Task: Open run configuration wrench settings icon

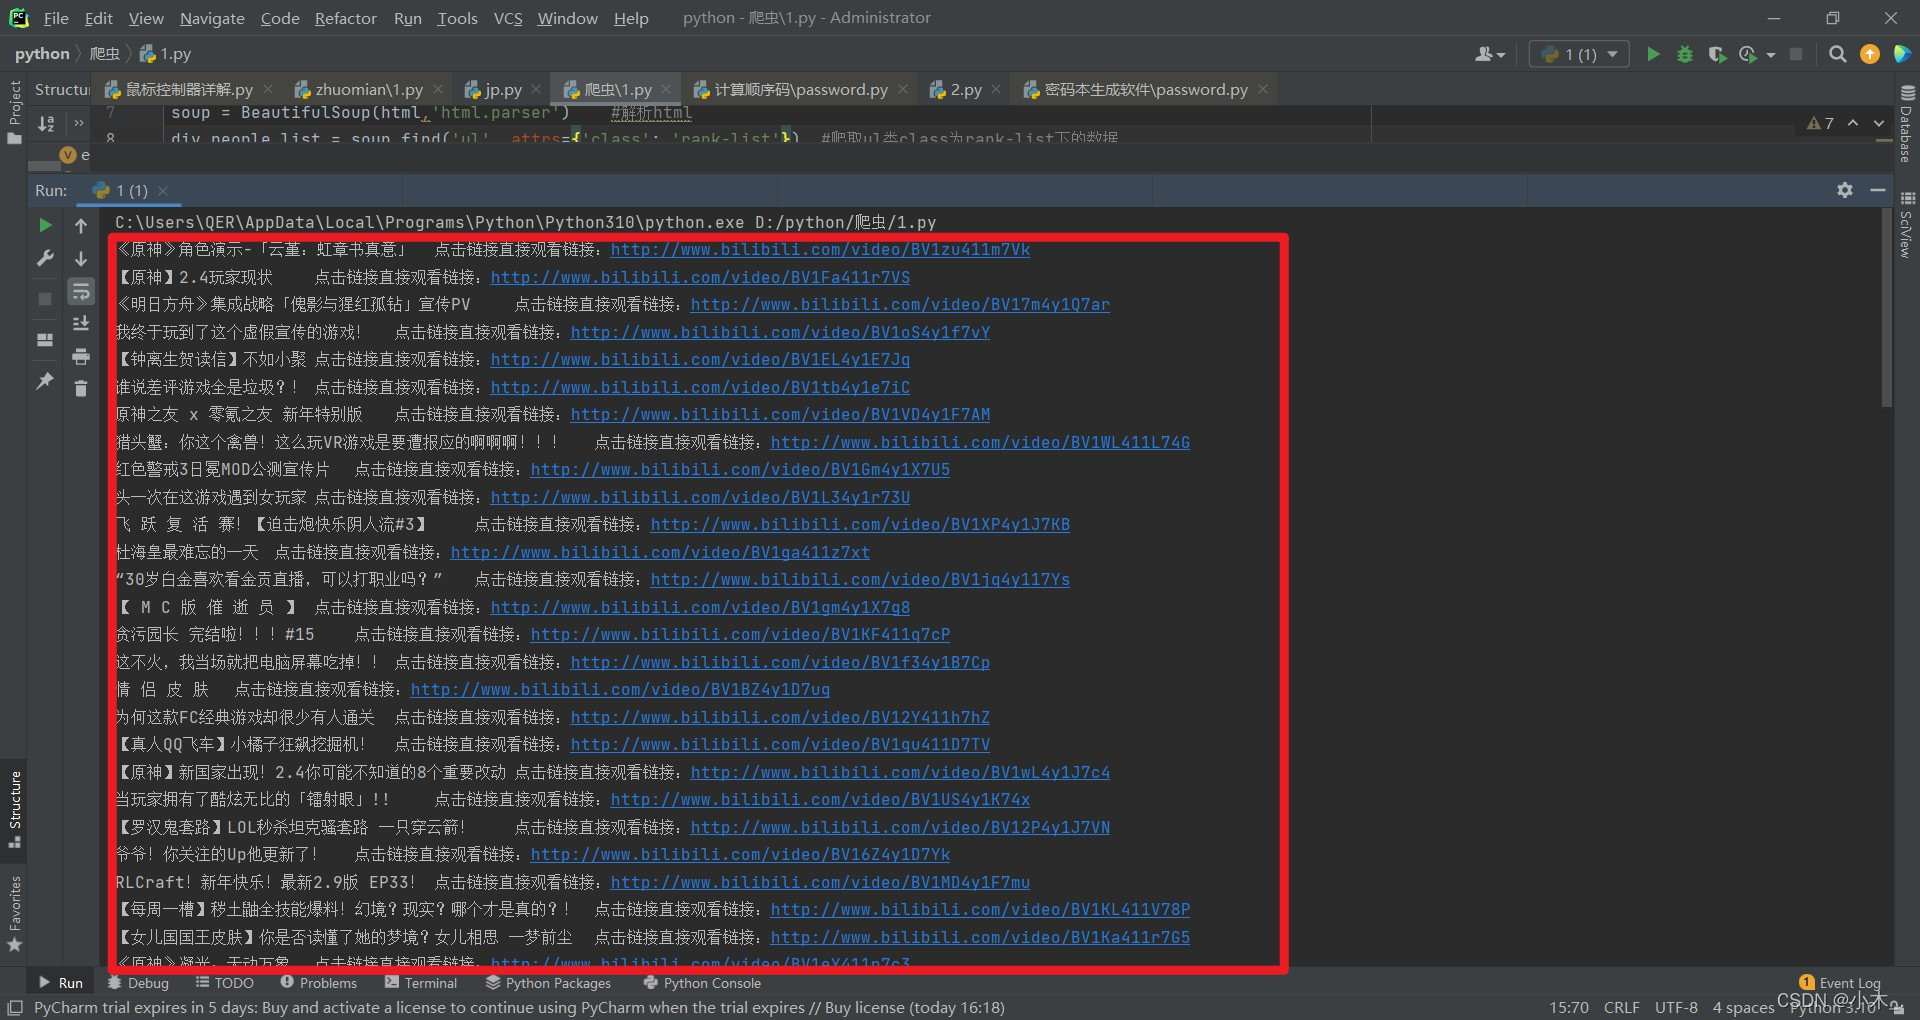Action: click(45, 259)
